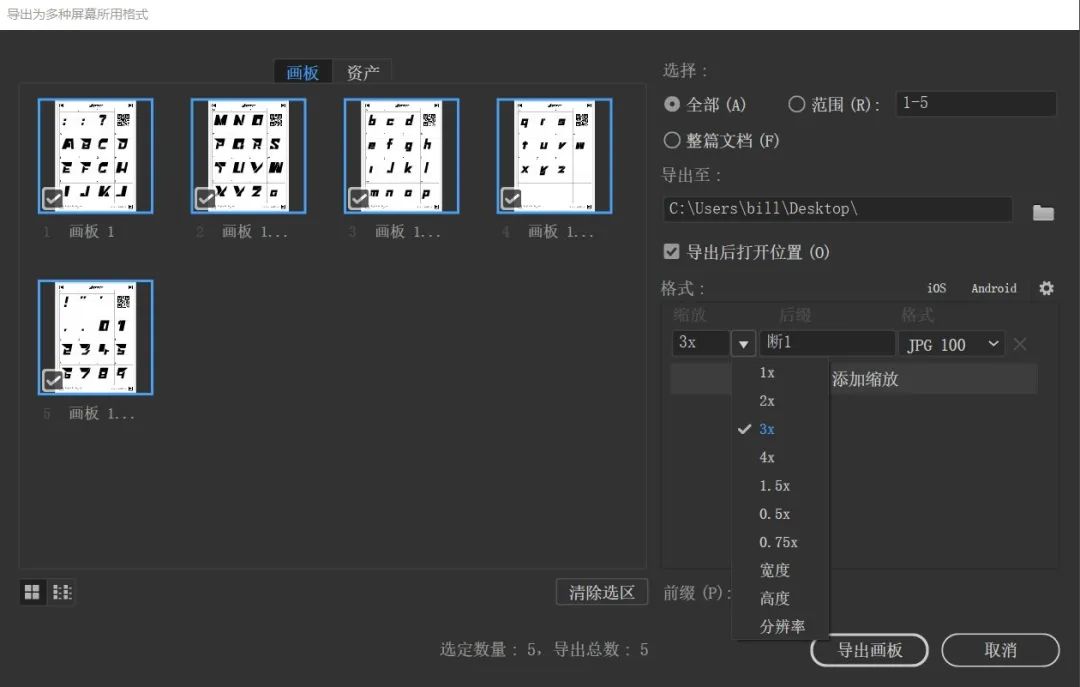The image size is (1080, 687).
Task: Open format settings via the gear icon
Action: tap(1046, 288)
